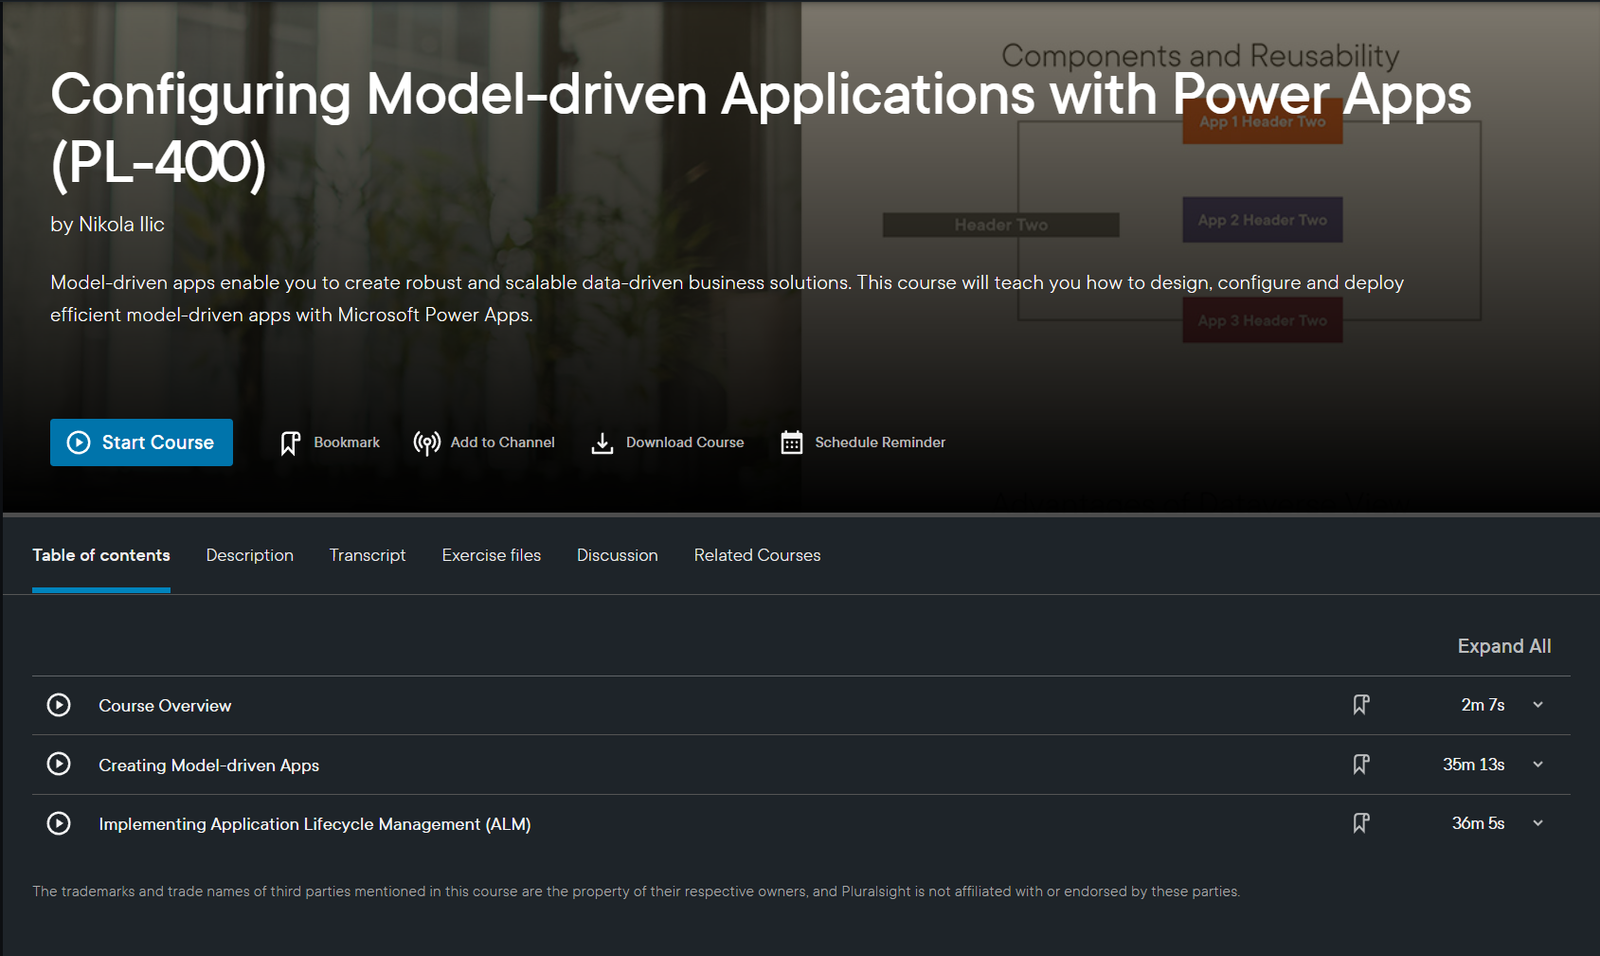Bookmark the Implementing Application Lifecycle Management module
This screenshot has height=956, width=1600.
(x=1361, y=823)
